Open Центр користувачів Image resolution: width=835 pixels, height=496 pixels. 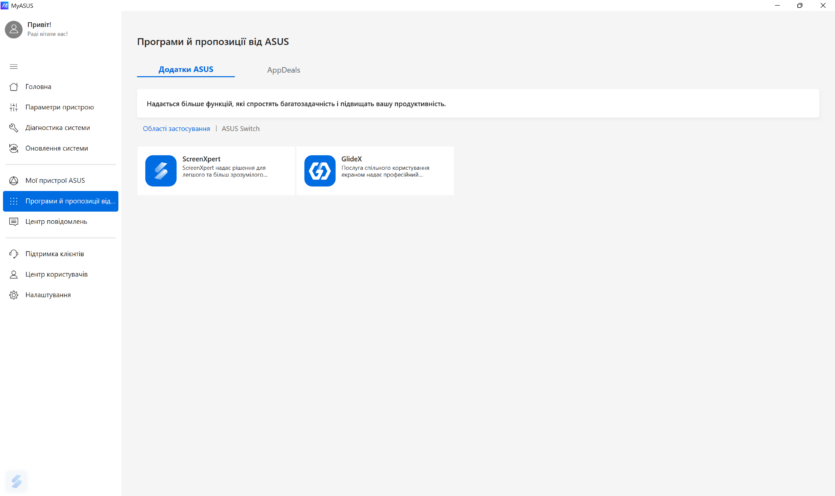[61, 274]
